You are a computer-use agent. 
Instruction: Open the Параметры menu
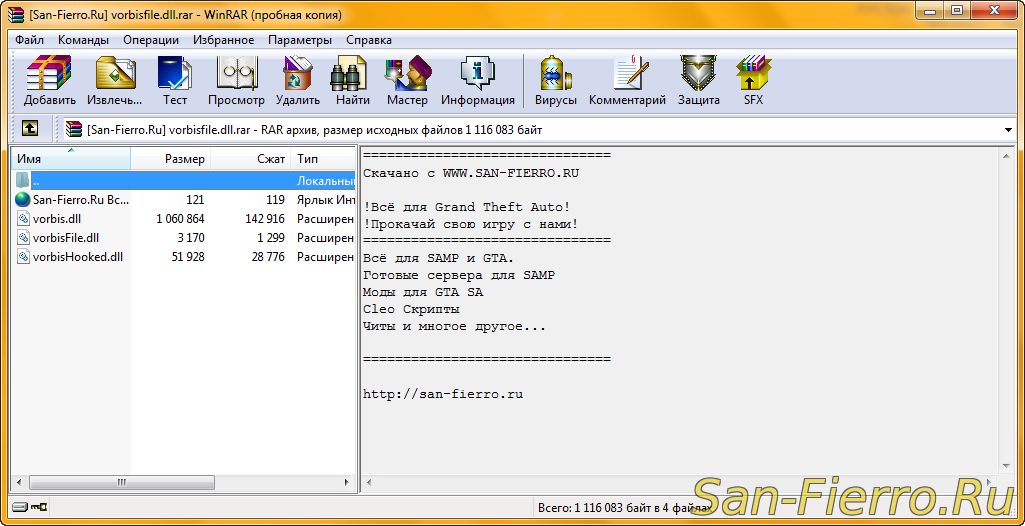click(x=299, y=40)
